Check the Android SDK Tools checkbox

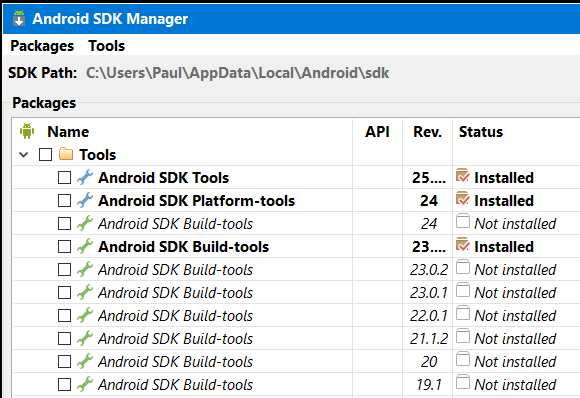click(x=64, y=178)
